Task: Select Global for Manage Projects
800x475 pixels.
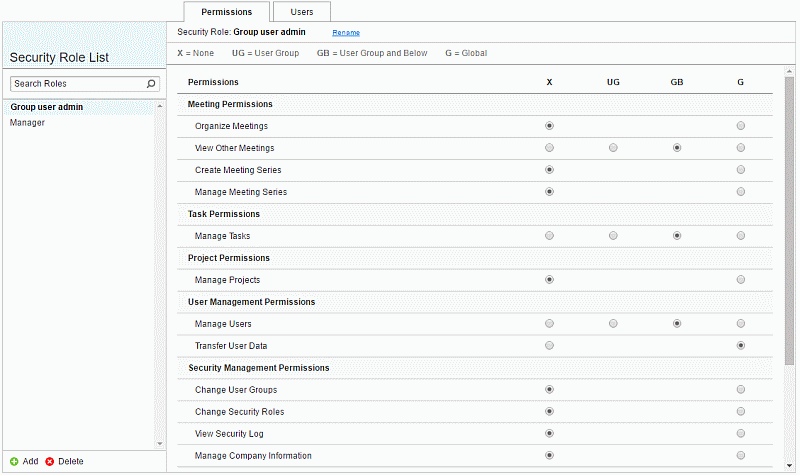Action: click(x=740, y=280)
